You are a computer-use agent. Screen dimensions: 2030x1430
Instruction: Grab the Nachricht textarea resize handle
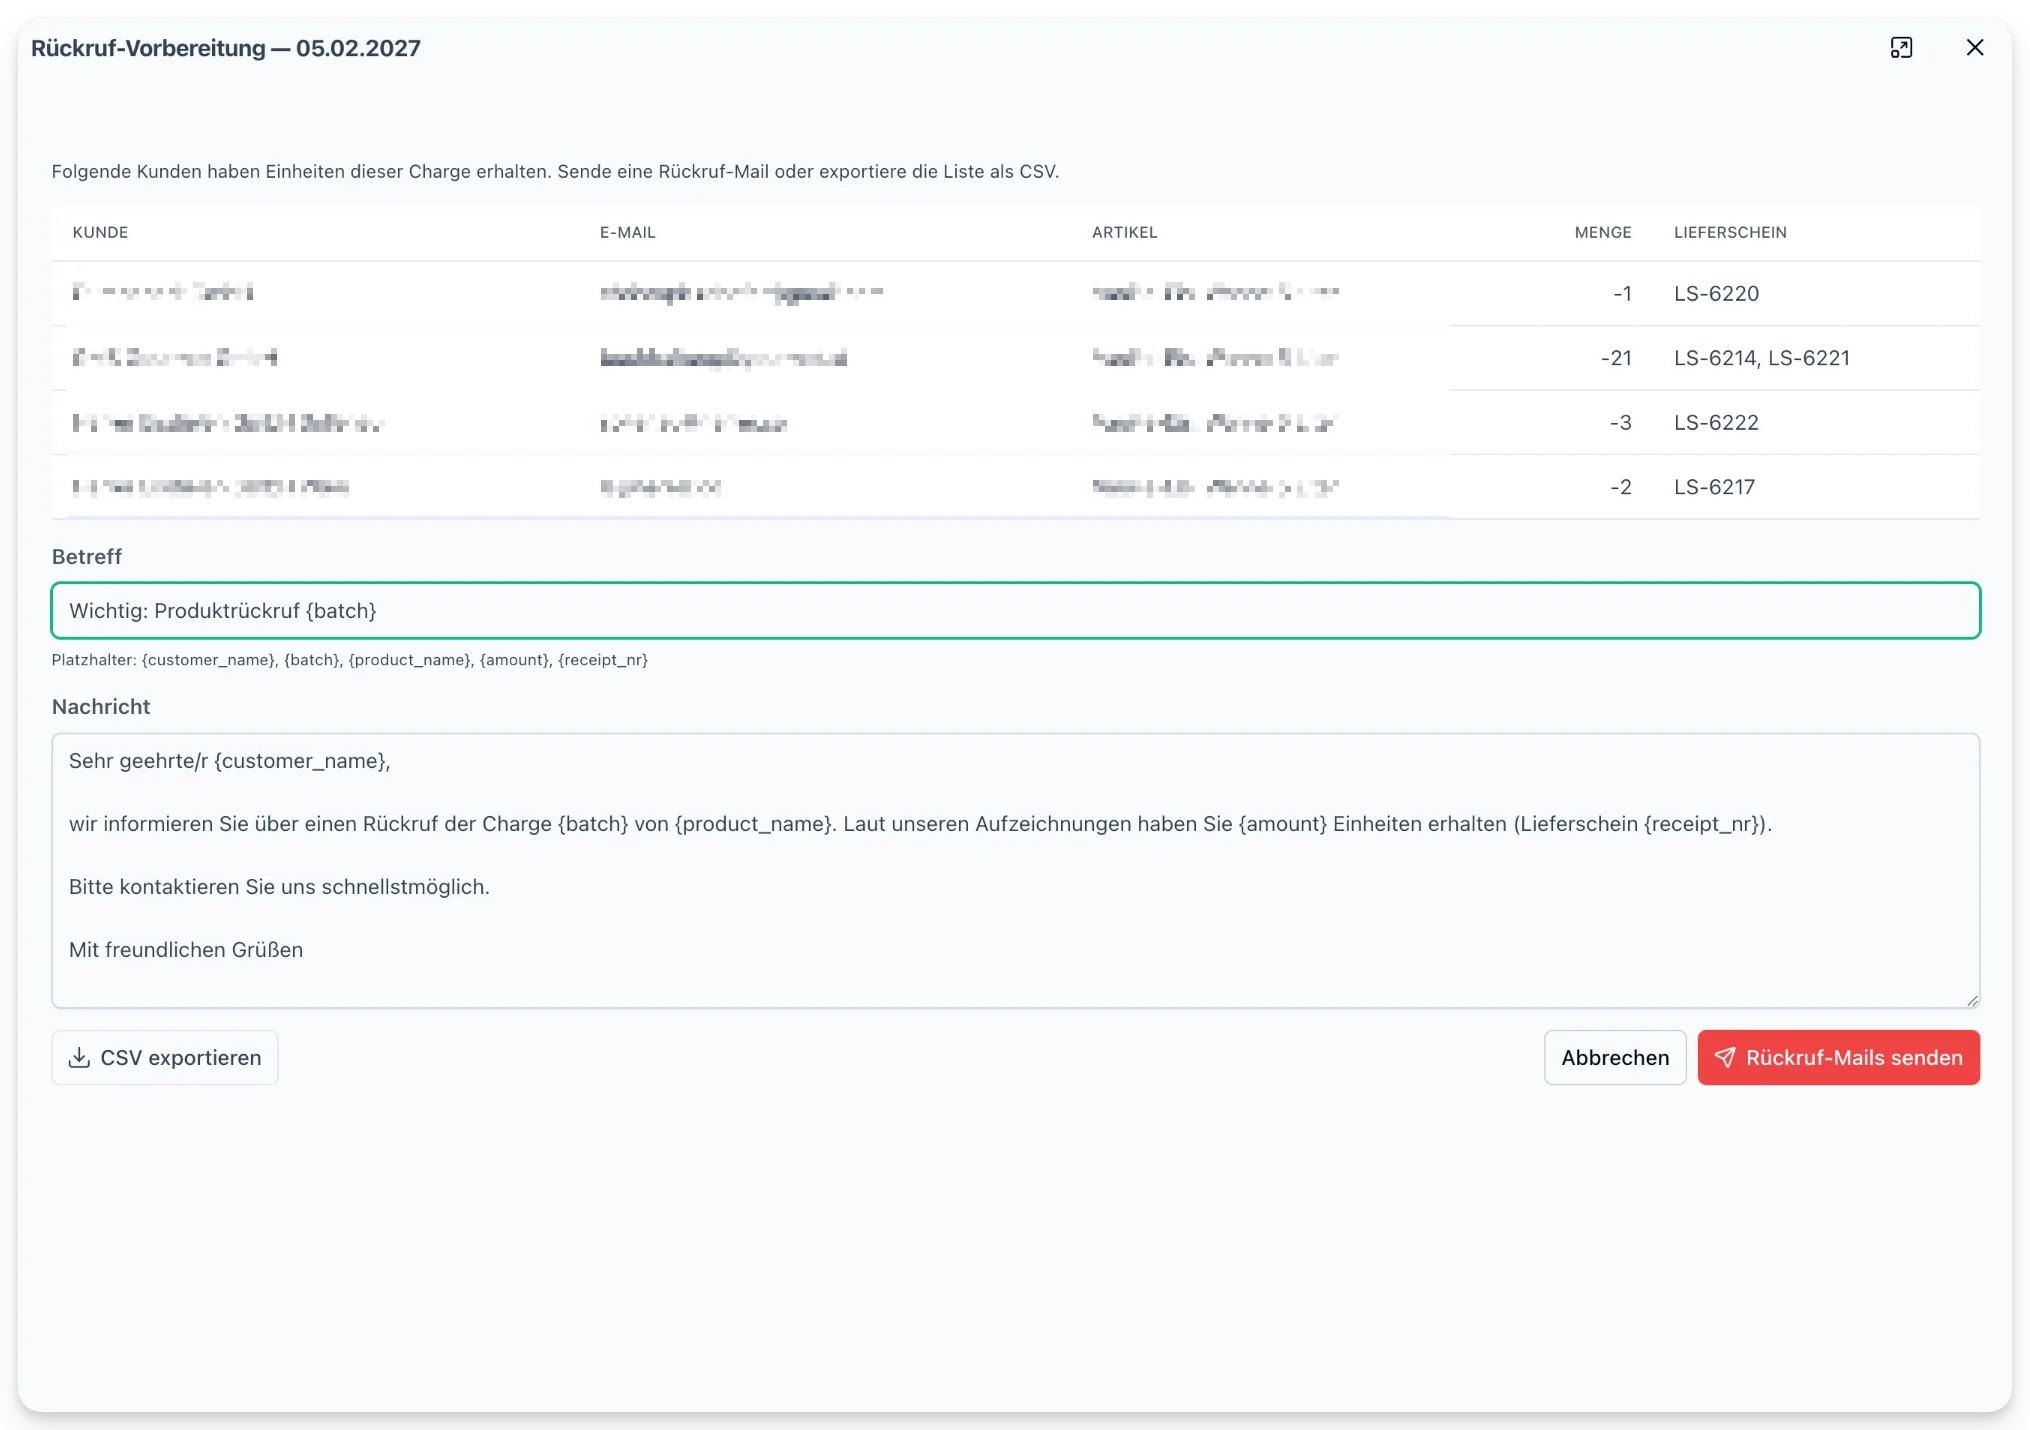click(x=1972, y=1000)
